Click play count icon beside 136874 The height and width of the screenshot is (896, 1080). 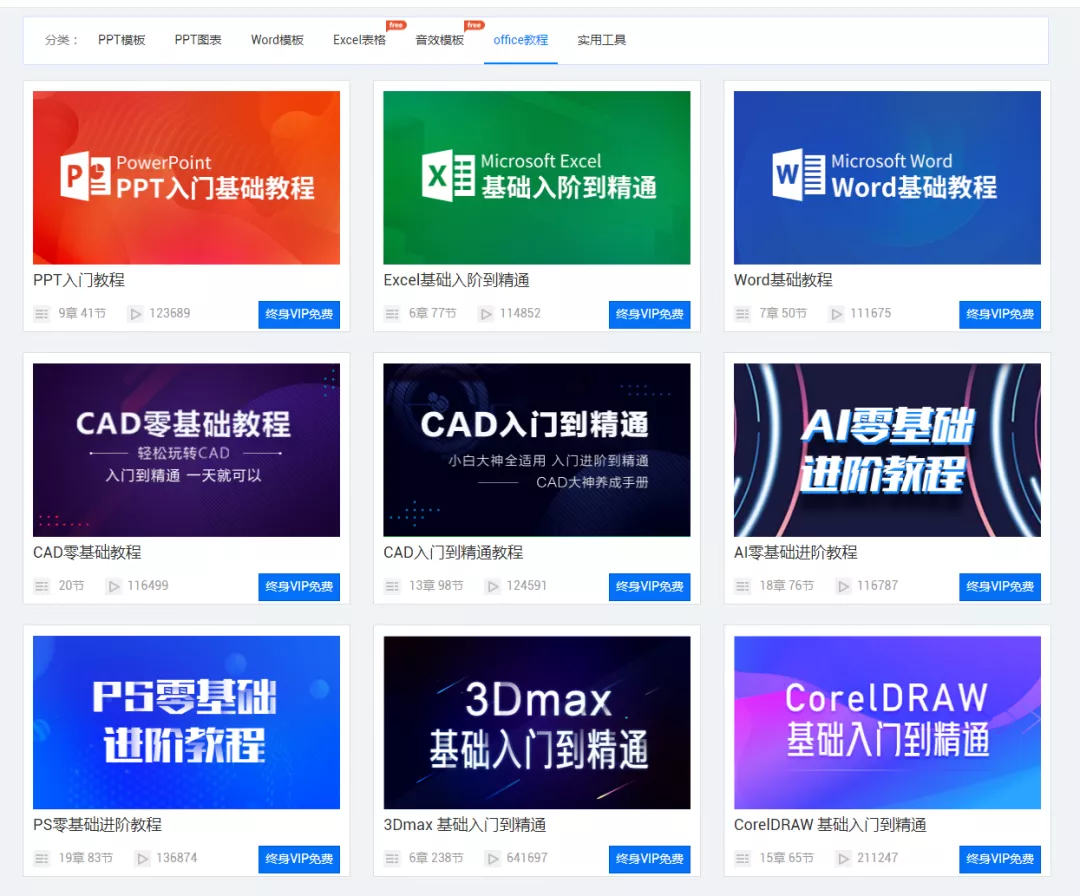click(142, 858)
